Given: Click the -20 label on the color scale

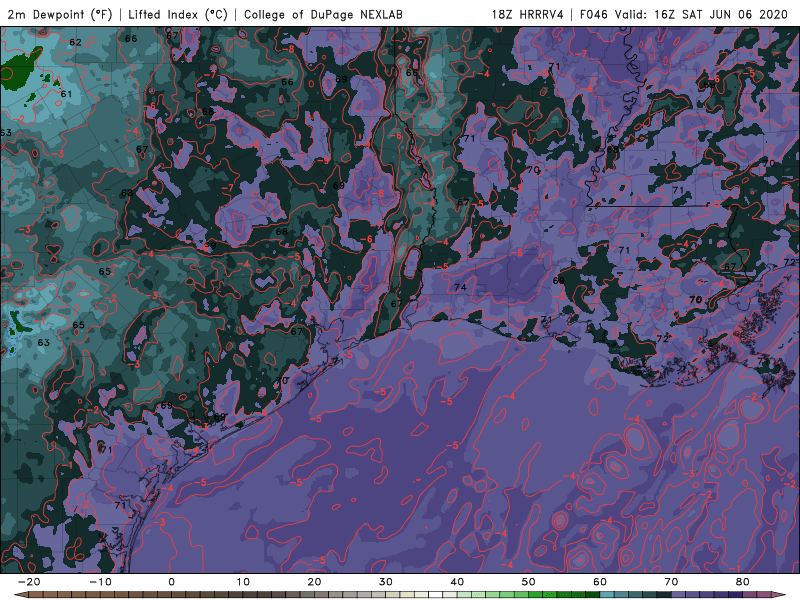Looking at the screenshot, I should (29, 582).
